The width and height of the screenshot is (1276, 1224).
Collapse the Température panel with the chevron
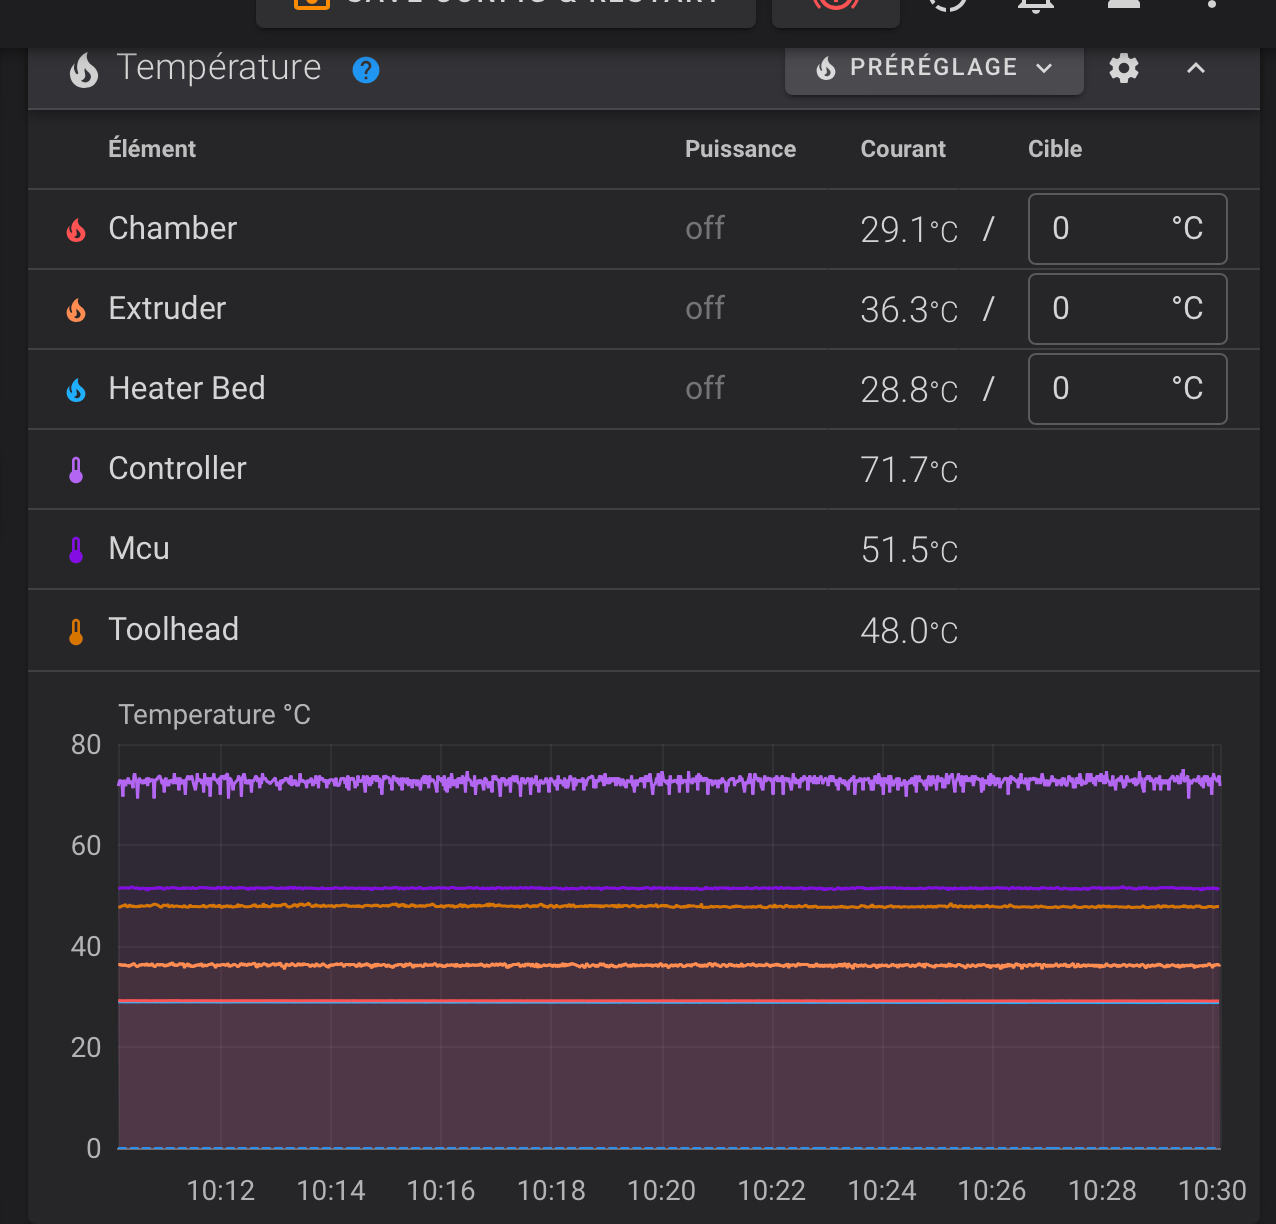tap(1196, 68)
